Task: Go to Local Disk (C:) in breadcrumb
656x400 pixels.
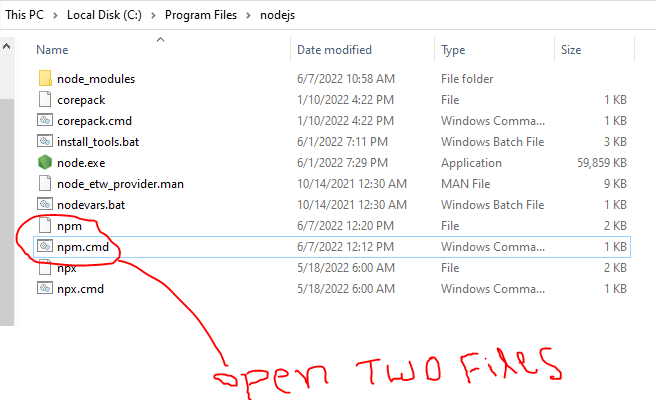Action: tap(104, 15)
